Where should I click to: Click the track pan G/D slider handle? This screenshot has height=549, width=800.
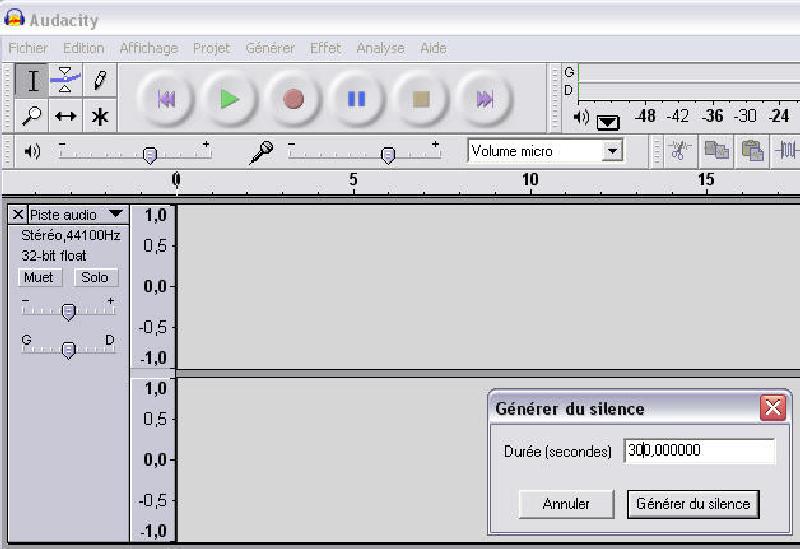click(68, 350)
